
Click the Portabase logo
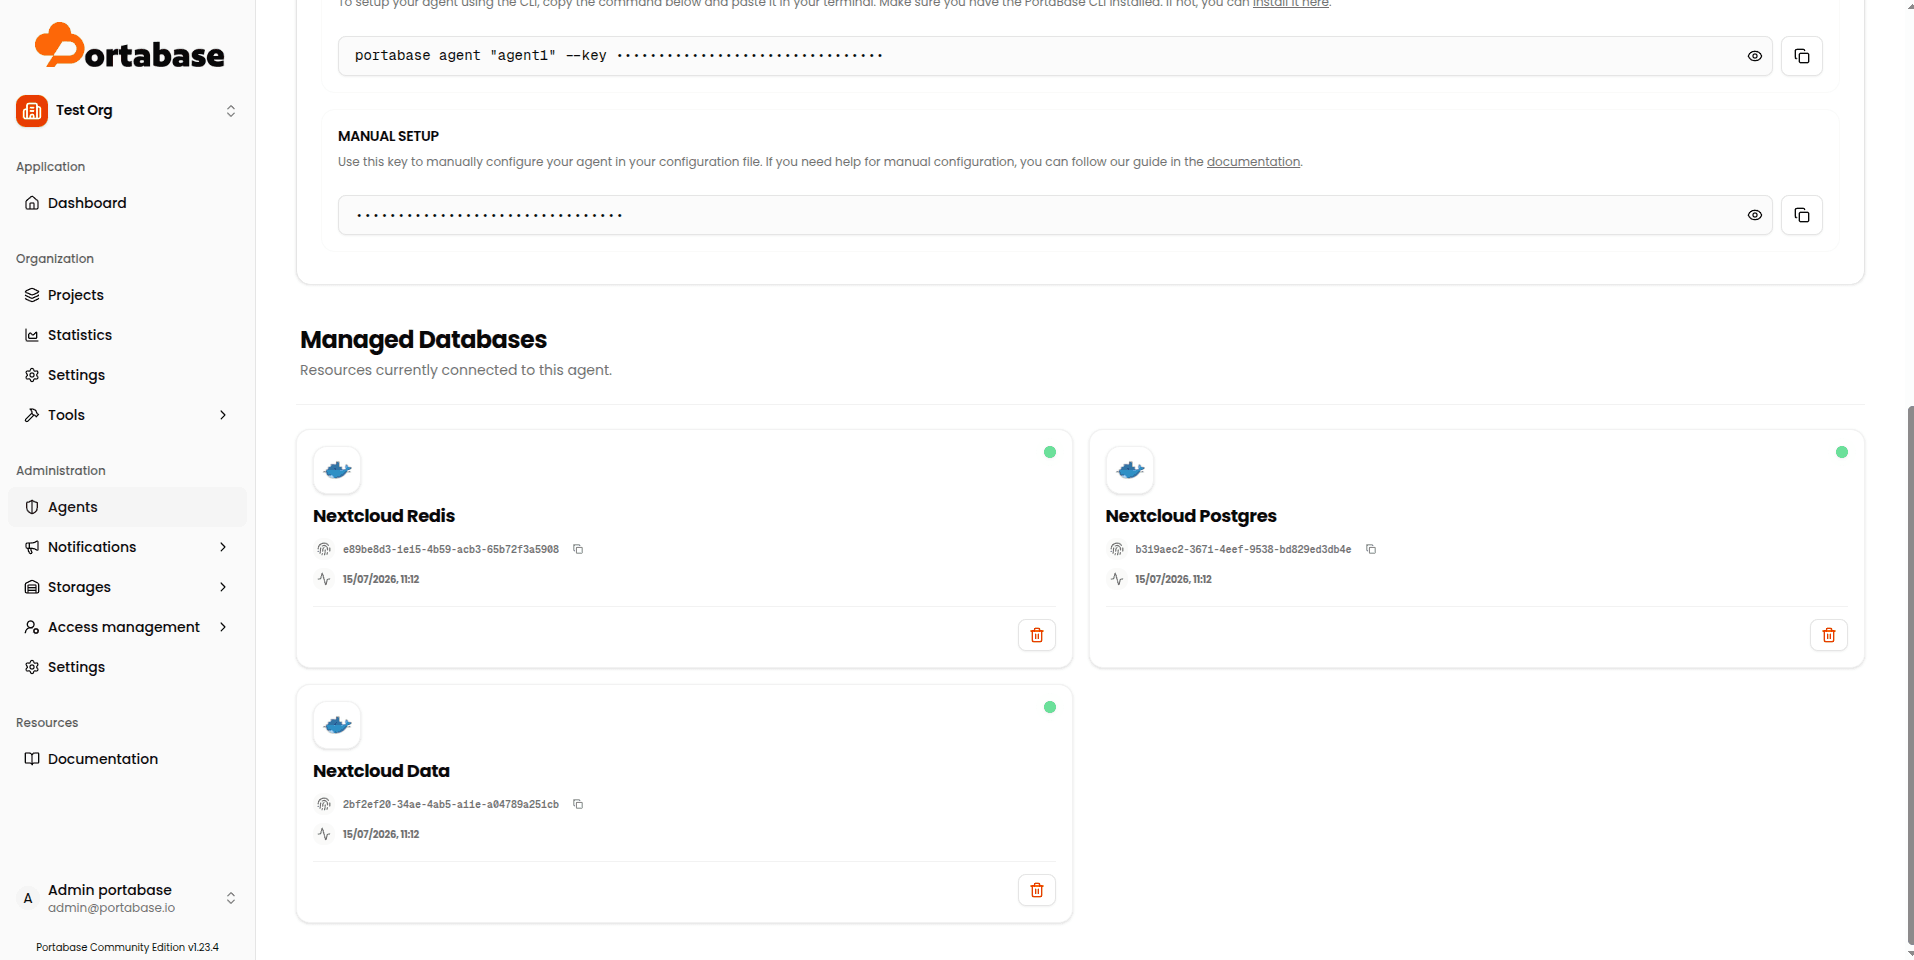tap(129, 47)
